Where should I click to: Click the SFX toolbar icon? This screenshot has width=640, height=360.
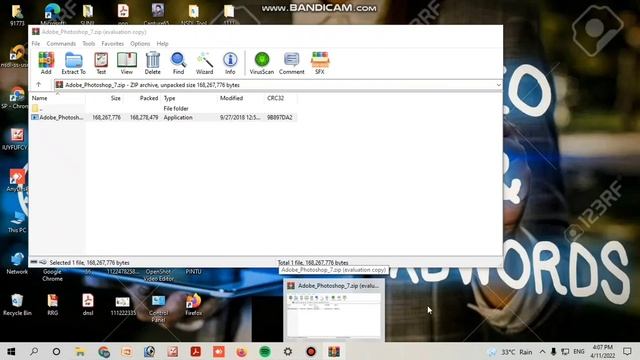tap(320, 63)
